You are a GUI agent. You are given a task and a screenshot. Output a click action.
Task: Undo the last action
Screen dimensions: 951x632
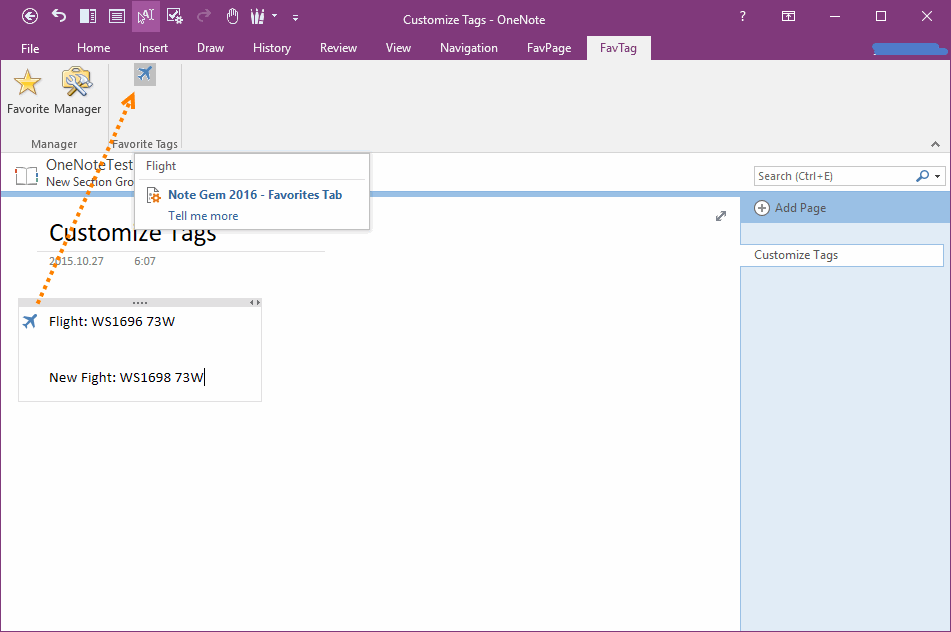click(59, 16)
